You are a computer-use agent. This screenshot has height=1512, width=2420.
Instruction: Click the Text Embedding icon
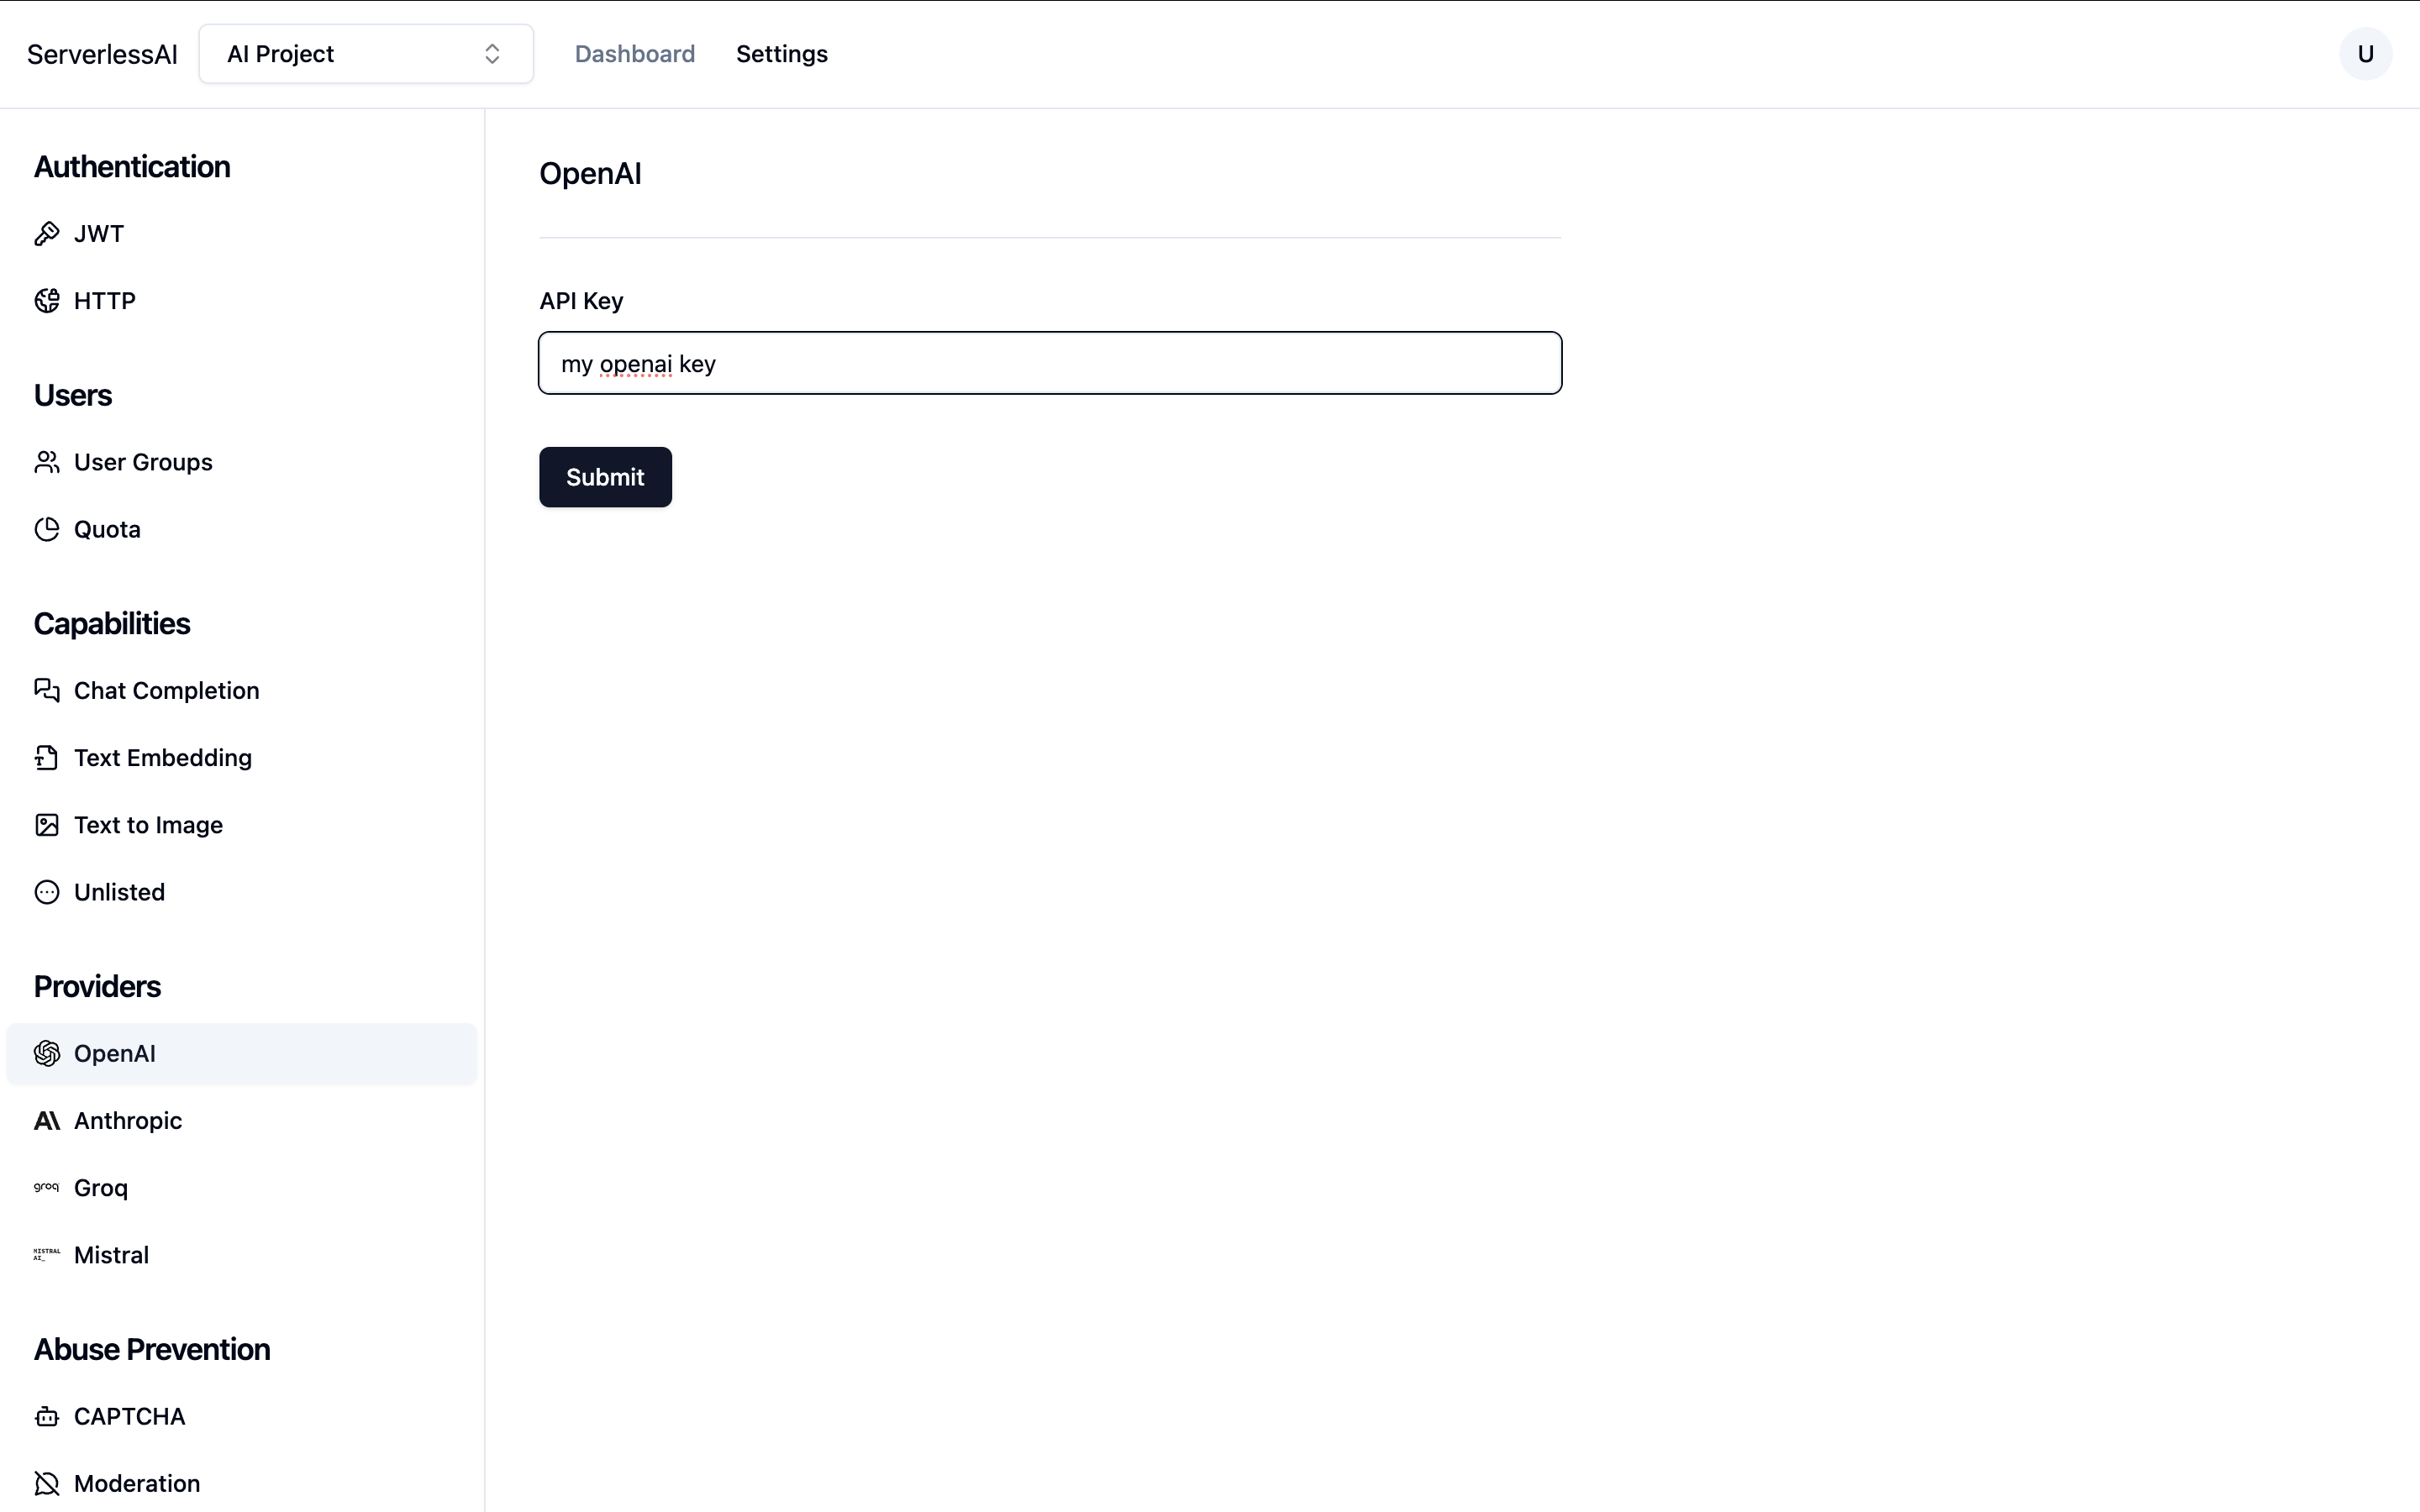click(47, 758)
